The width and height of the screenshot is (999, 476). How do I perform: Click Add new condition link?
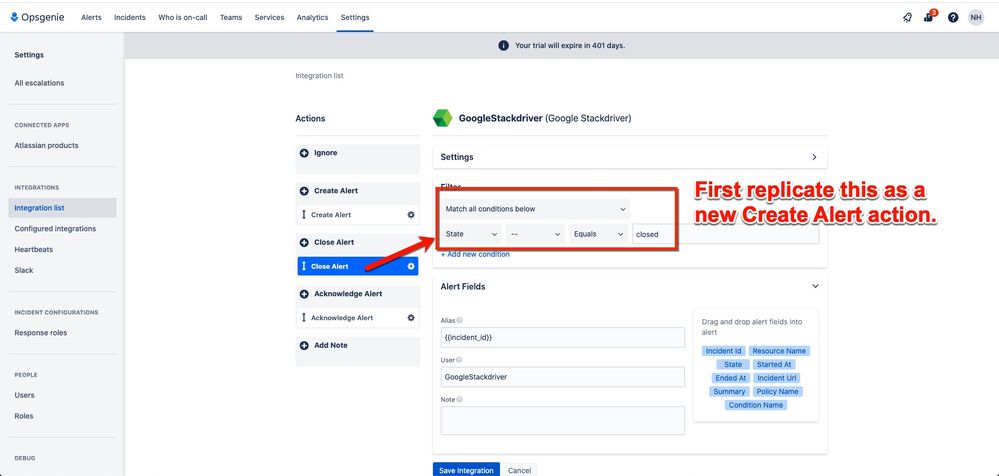(475, 254)
